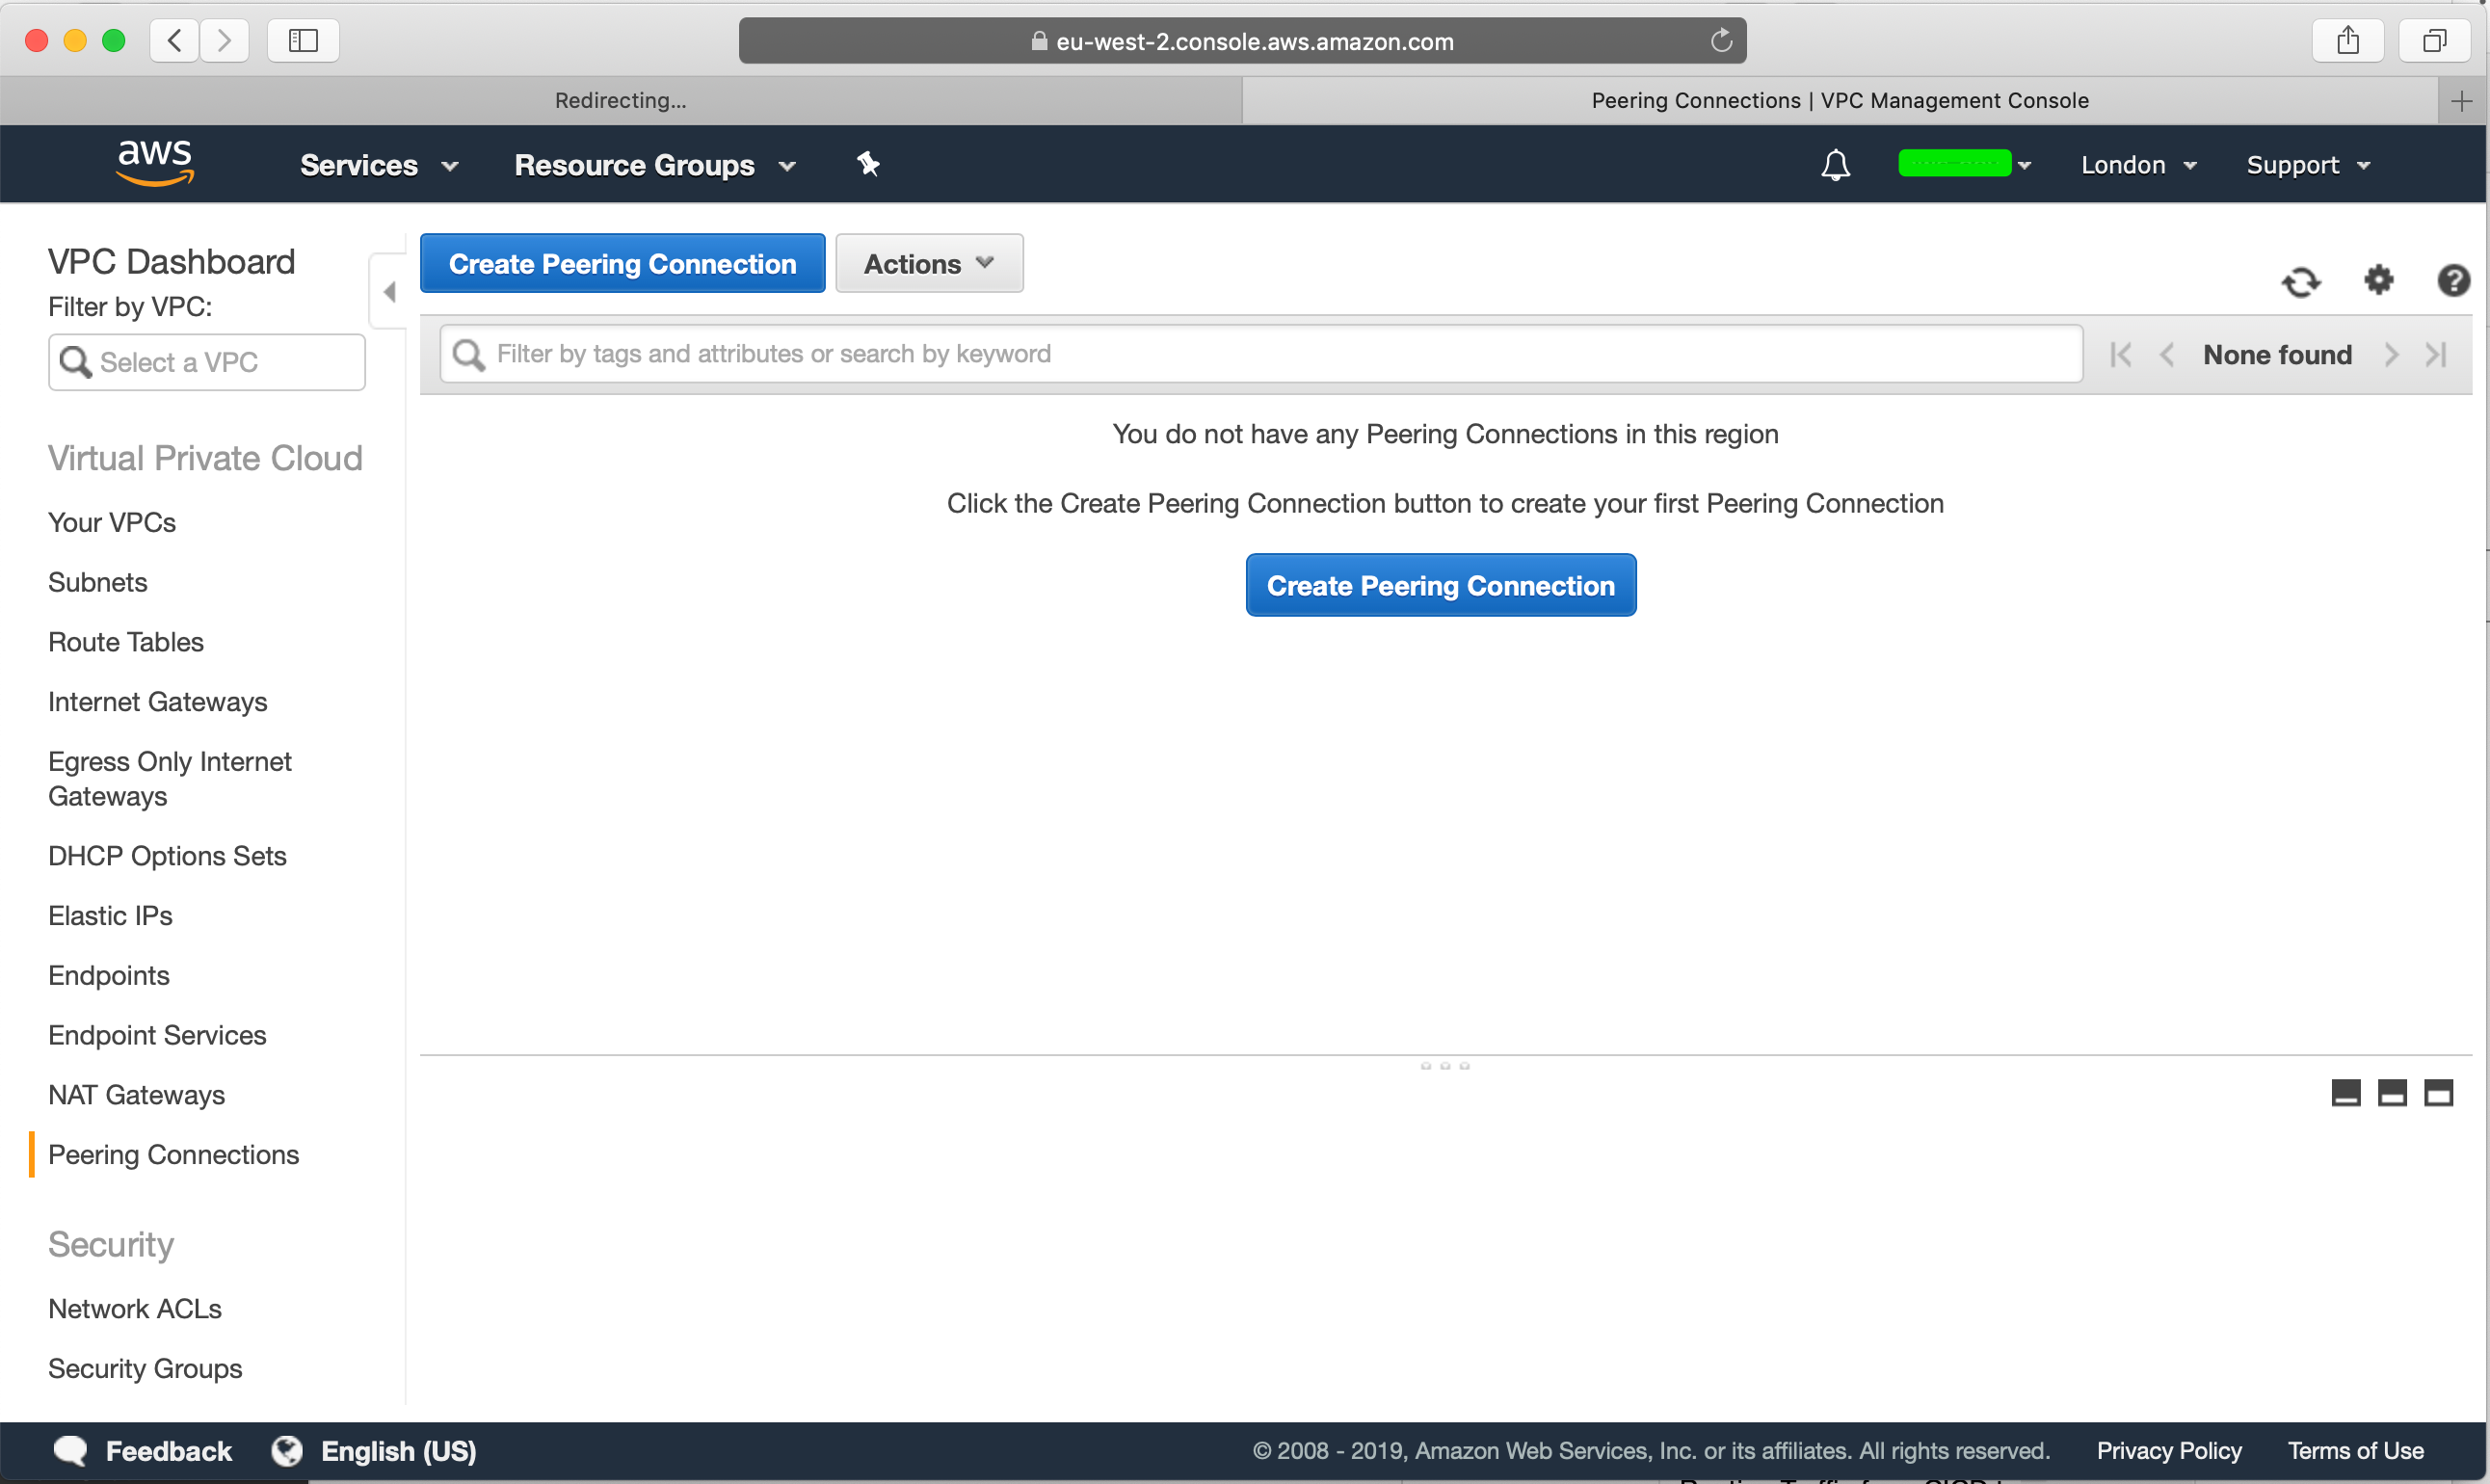Click top Create Peering Connection button
This screenshot has height=1484, width=2490.
click(x=622, y=264)
